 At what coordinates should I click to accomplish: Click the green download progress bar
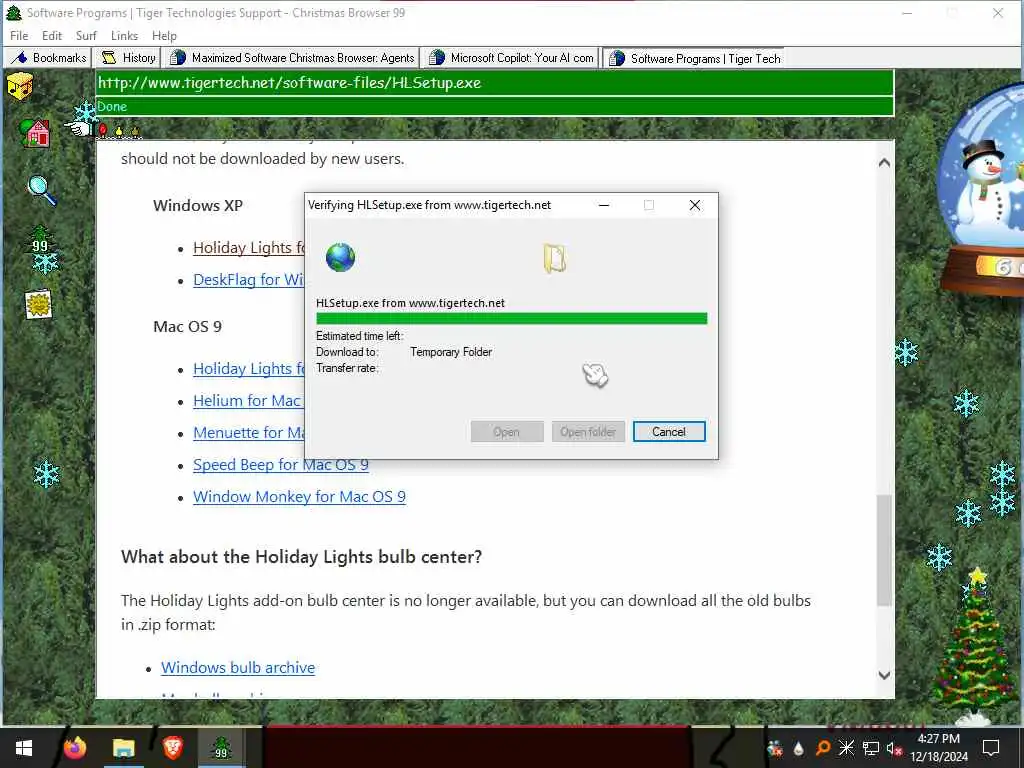pyautogui.click(x=511, y=318)
